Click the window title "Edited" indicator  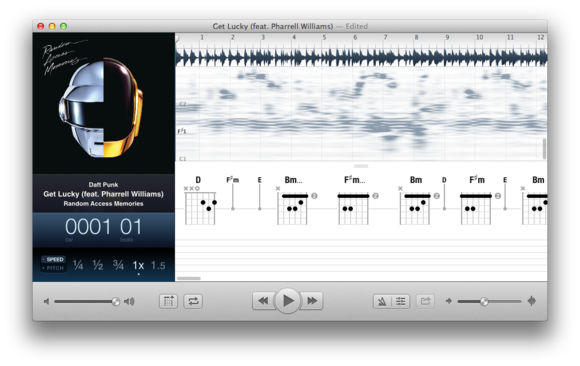point(357,26)
